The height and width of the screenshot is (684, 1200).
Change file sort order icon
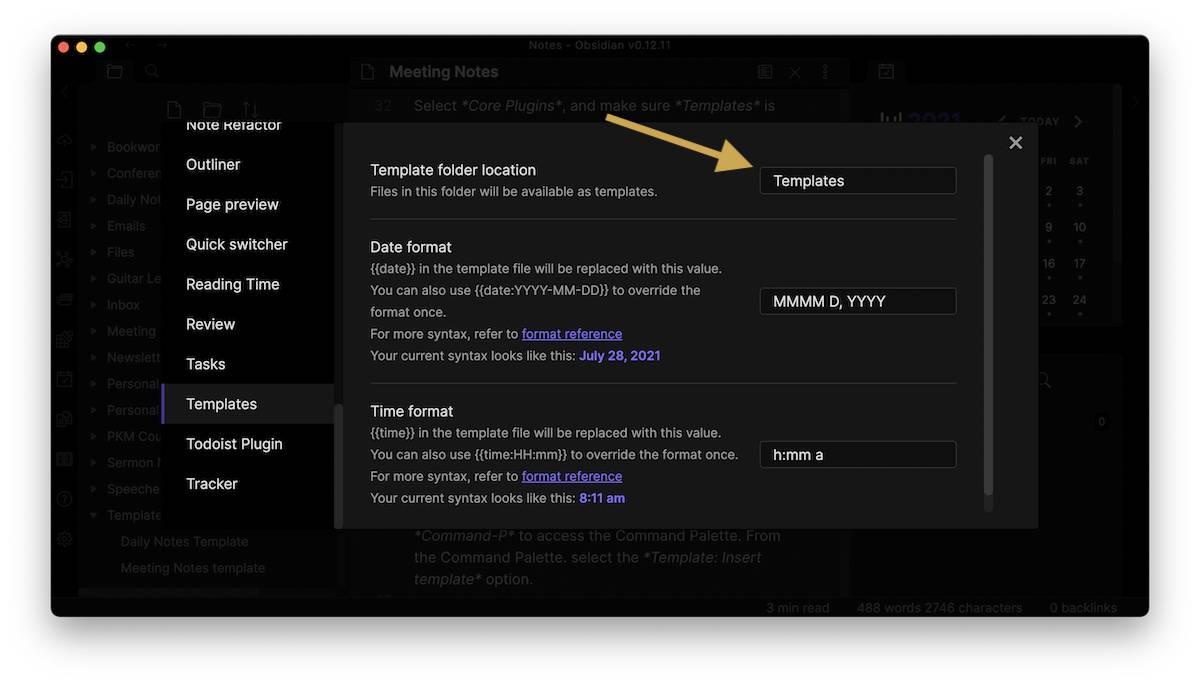point(249,109)
